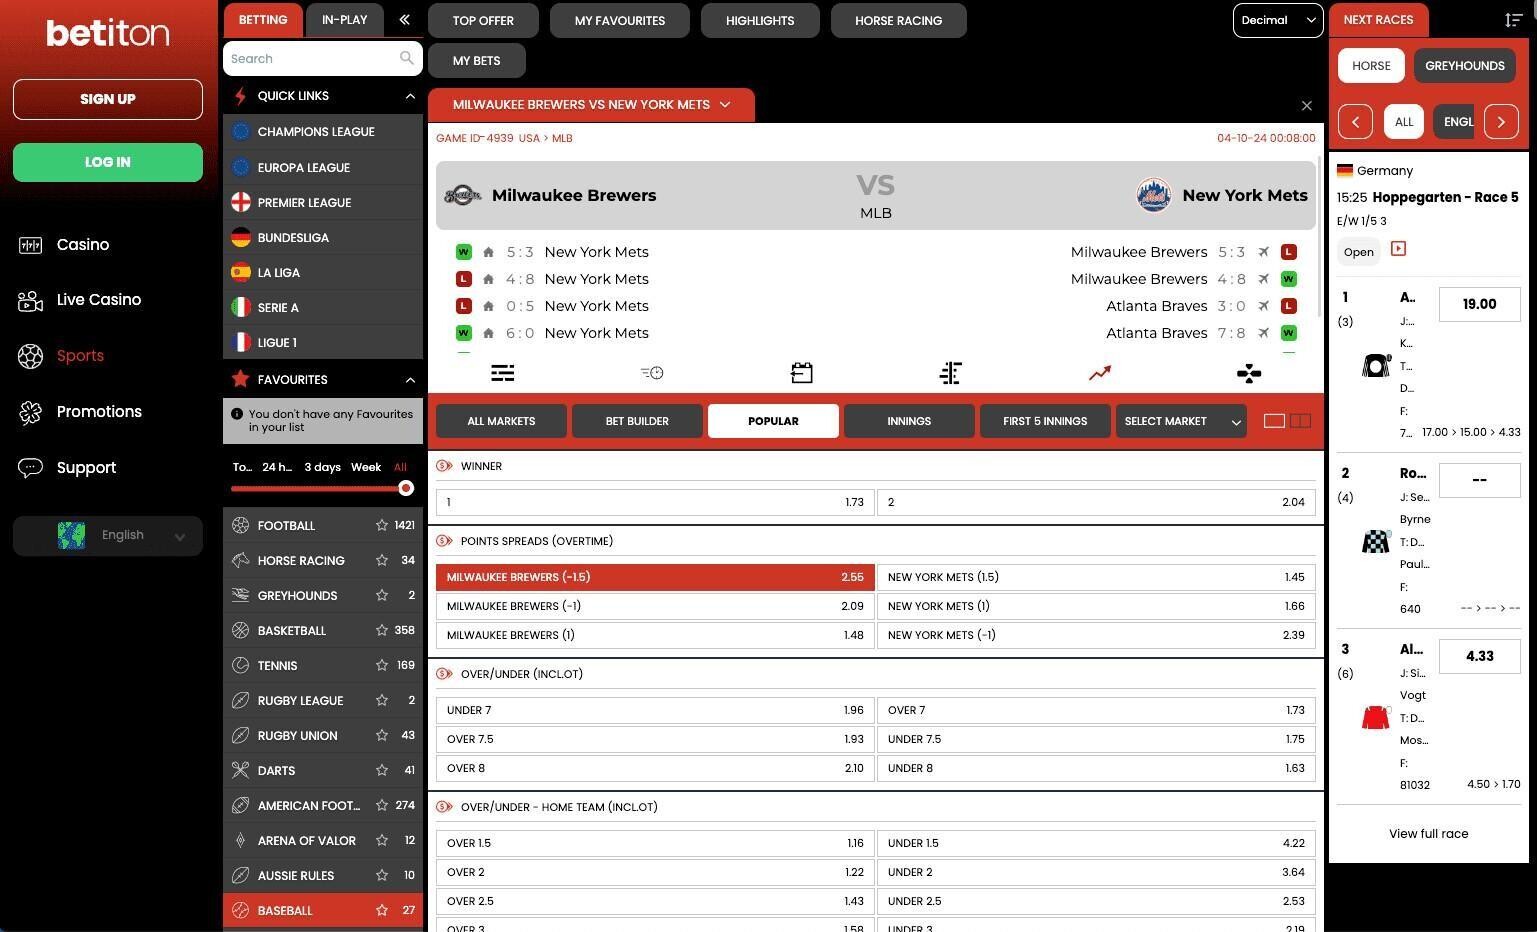The height and width of the screenshot is (932, 1537).
Task: Go to previous races with left arrow
Action: pyautogui.click(x=1355, y=122)
